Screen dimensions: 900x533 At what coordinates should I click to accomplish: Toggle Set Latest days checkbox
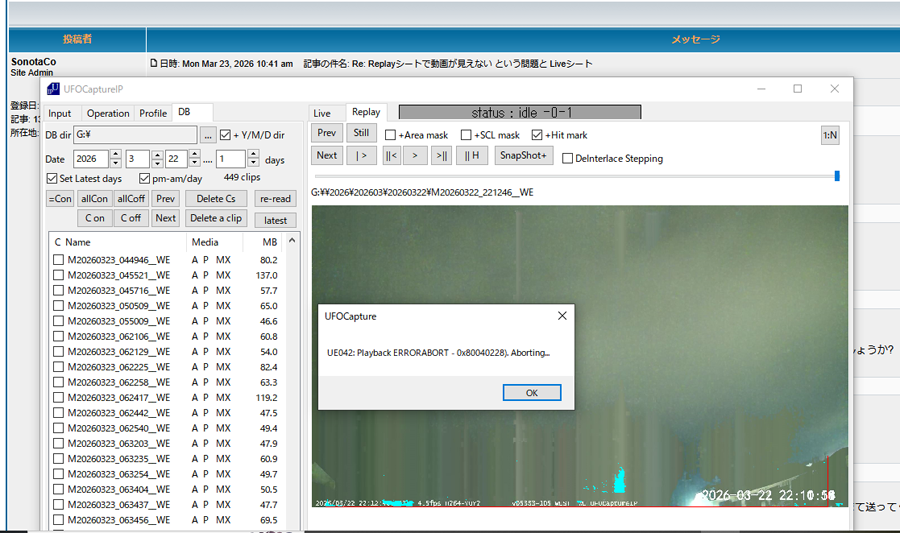pyautogui.click(x=52, y=178)
